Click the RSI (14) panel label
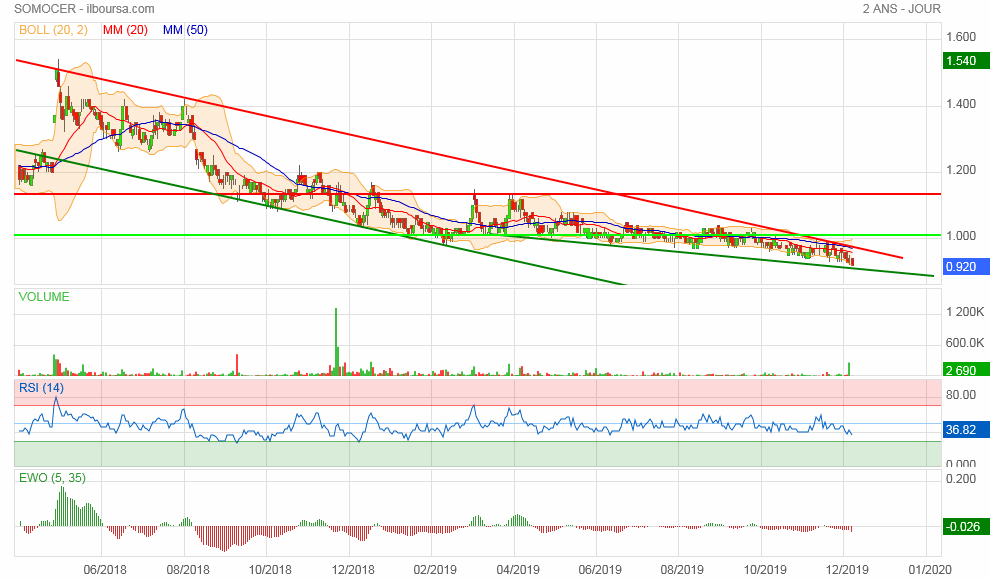Screen dimensions: 990x580 point(41,388)
